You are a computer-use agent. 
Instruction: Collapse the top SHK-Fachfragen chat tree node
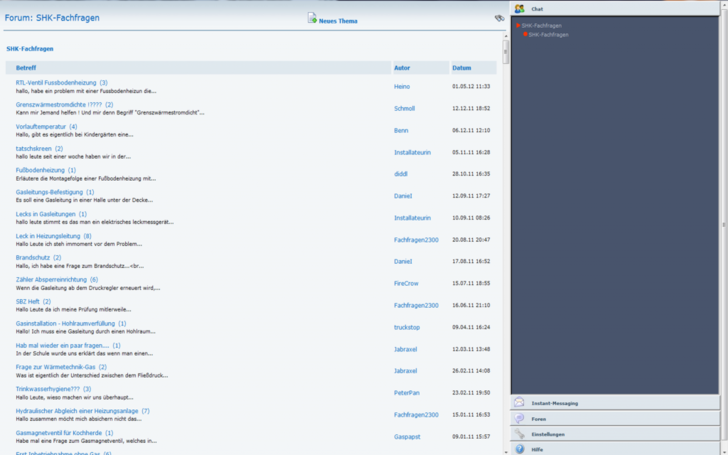pos(518,26)
